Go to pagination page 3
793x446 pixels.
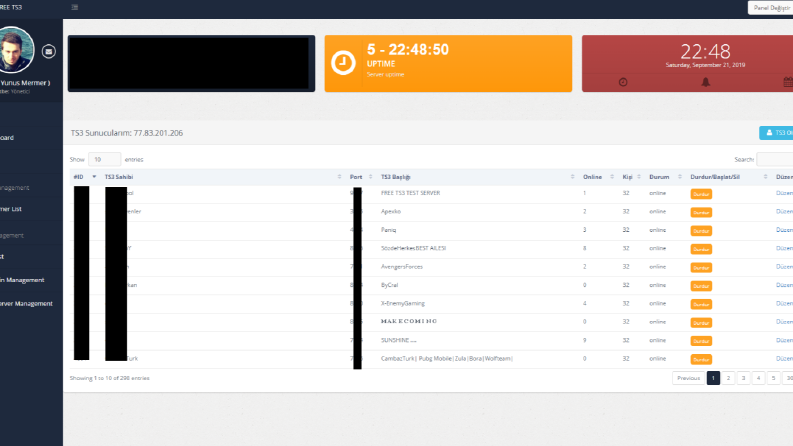pyautogui.click(x=743, y=378)
